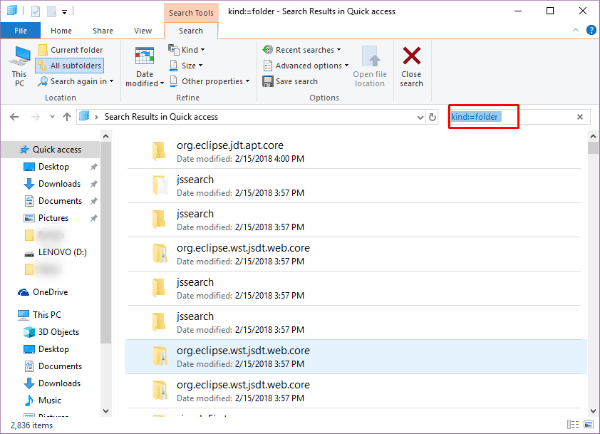Image resolution: width=600 pixels, height=434 pixels.
Task: Open the Kind filter dropdown
Action: click(x=187, y=50)
